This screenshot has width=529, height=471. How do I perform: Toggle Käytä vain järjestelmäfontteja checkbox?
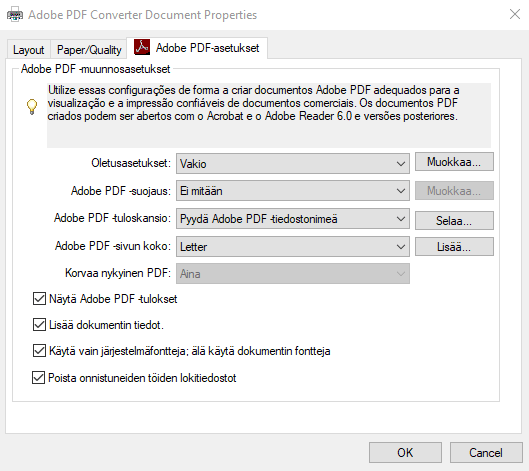click(39, 351)
